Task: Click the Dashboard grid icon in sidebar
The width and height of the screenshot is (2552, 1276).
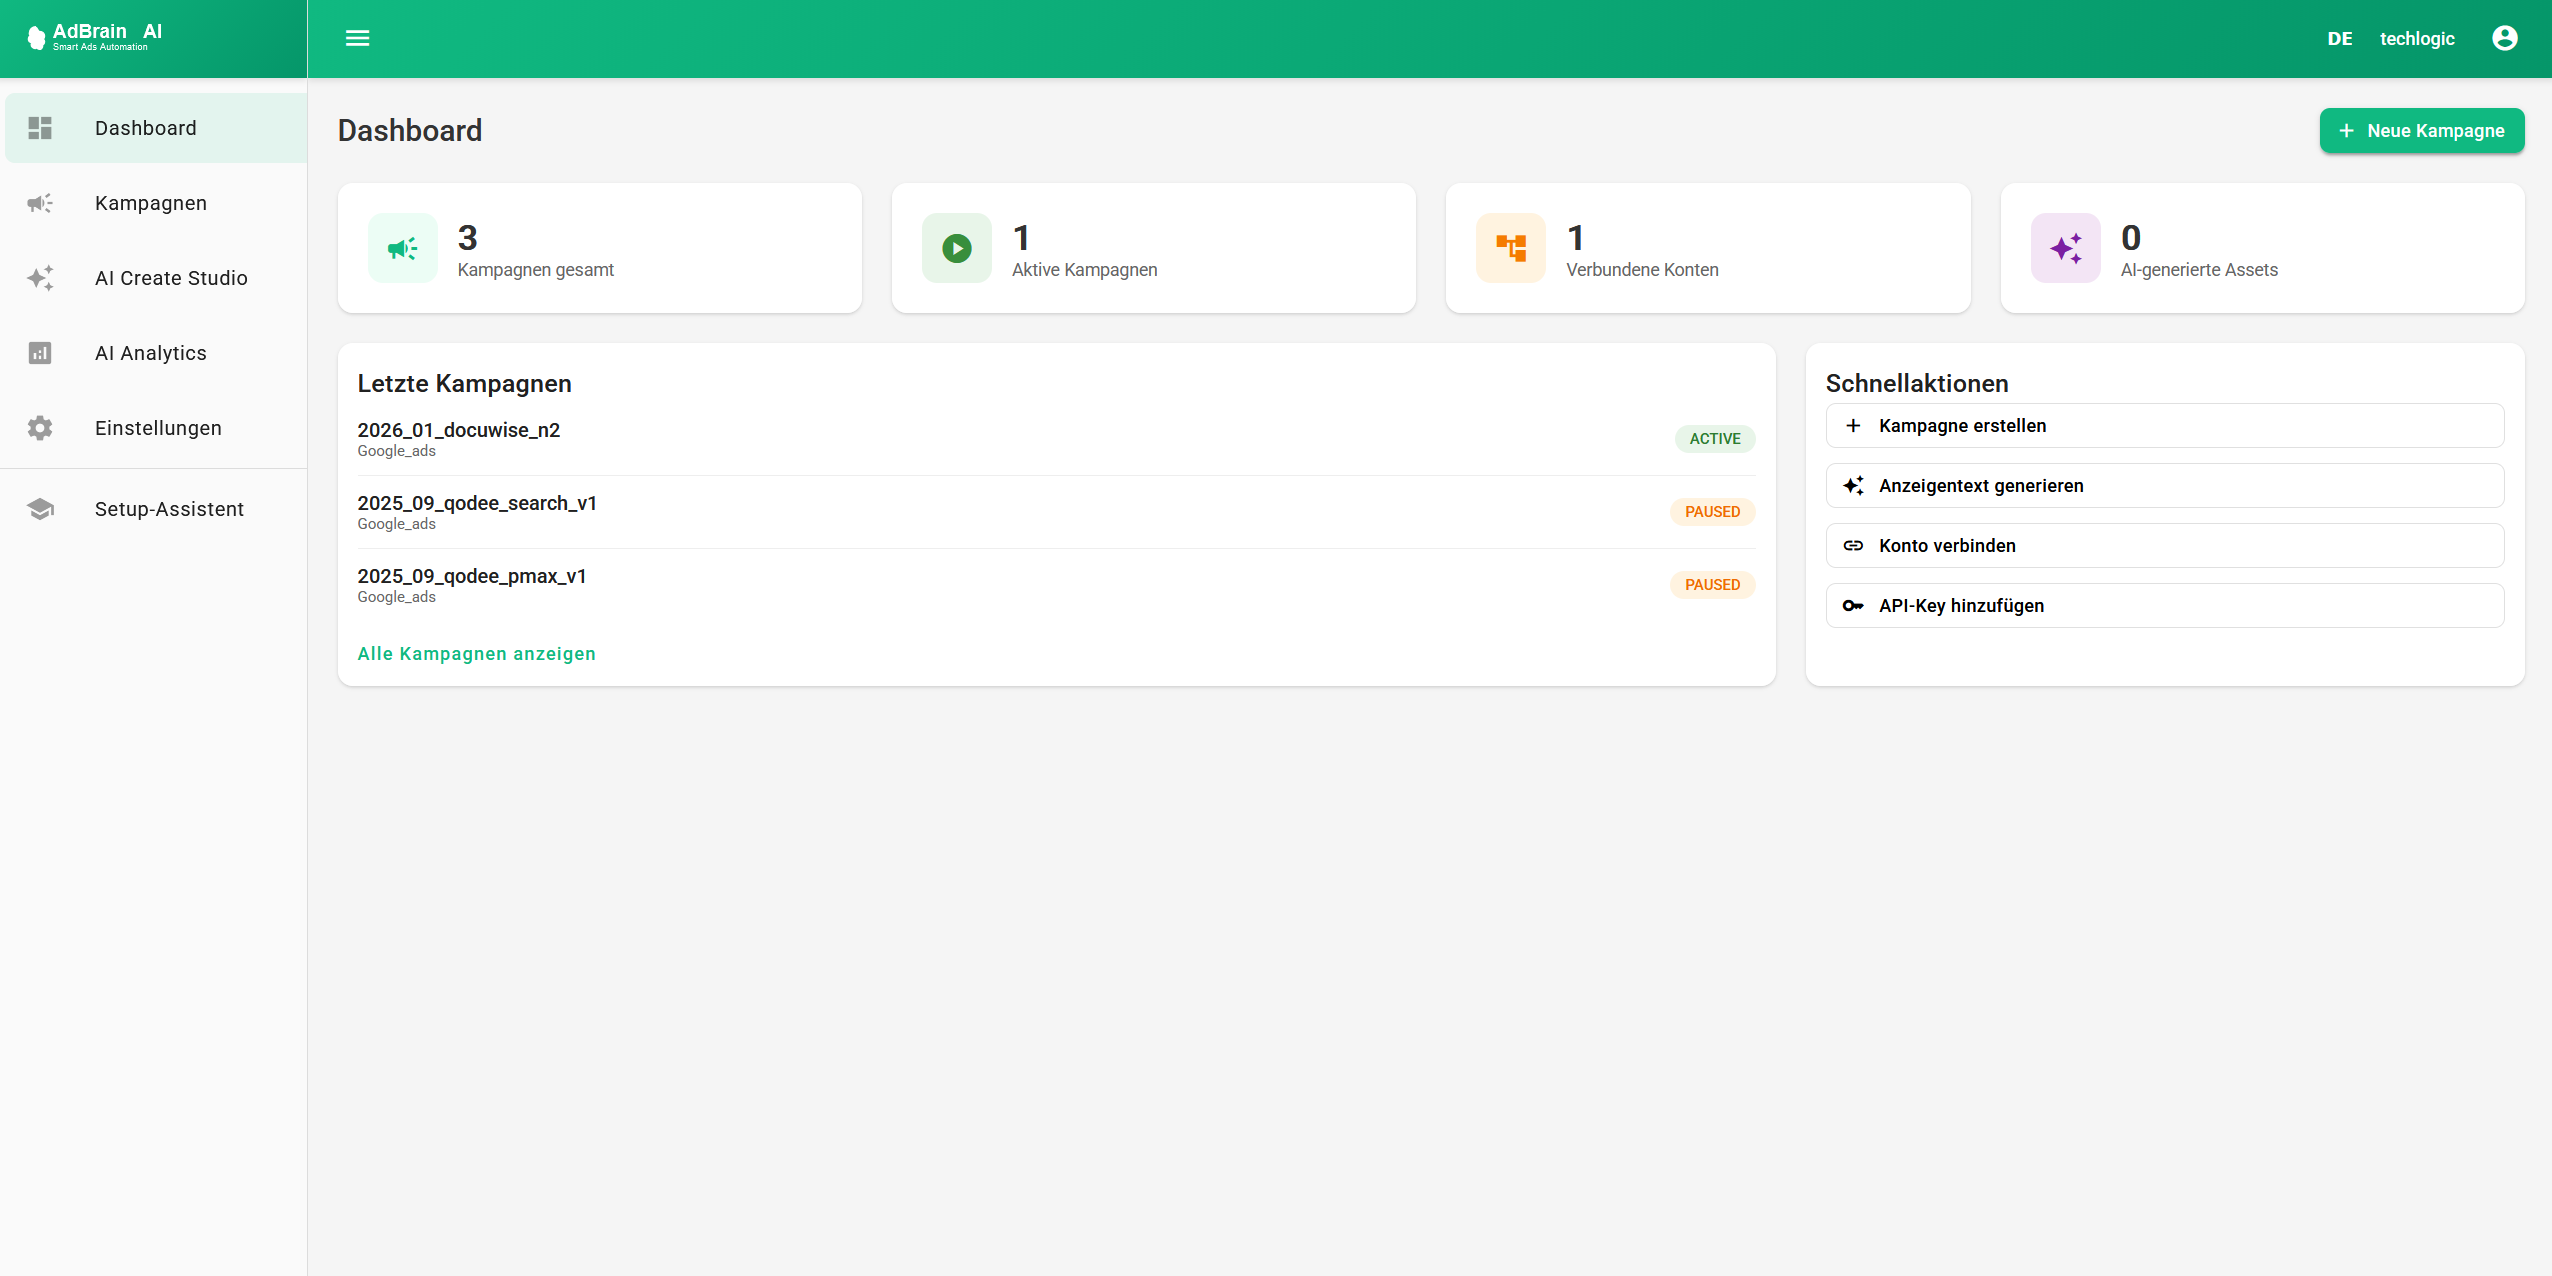Action: [x=40, y=127]
